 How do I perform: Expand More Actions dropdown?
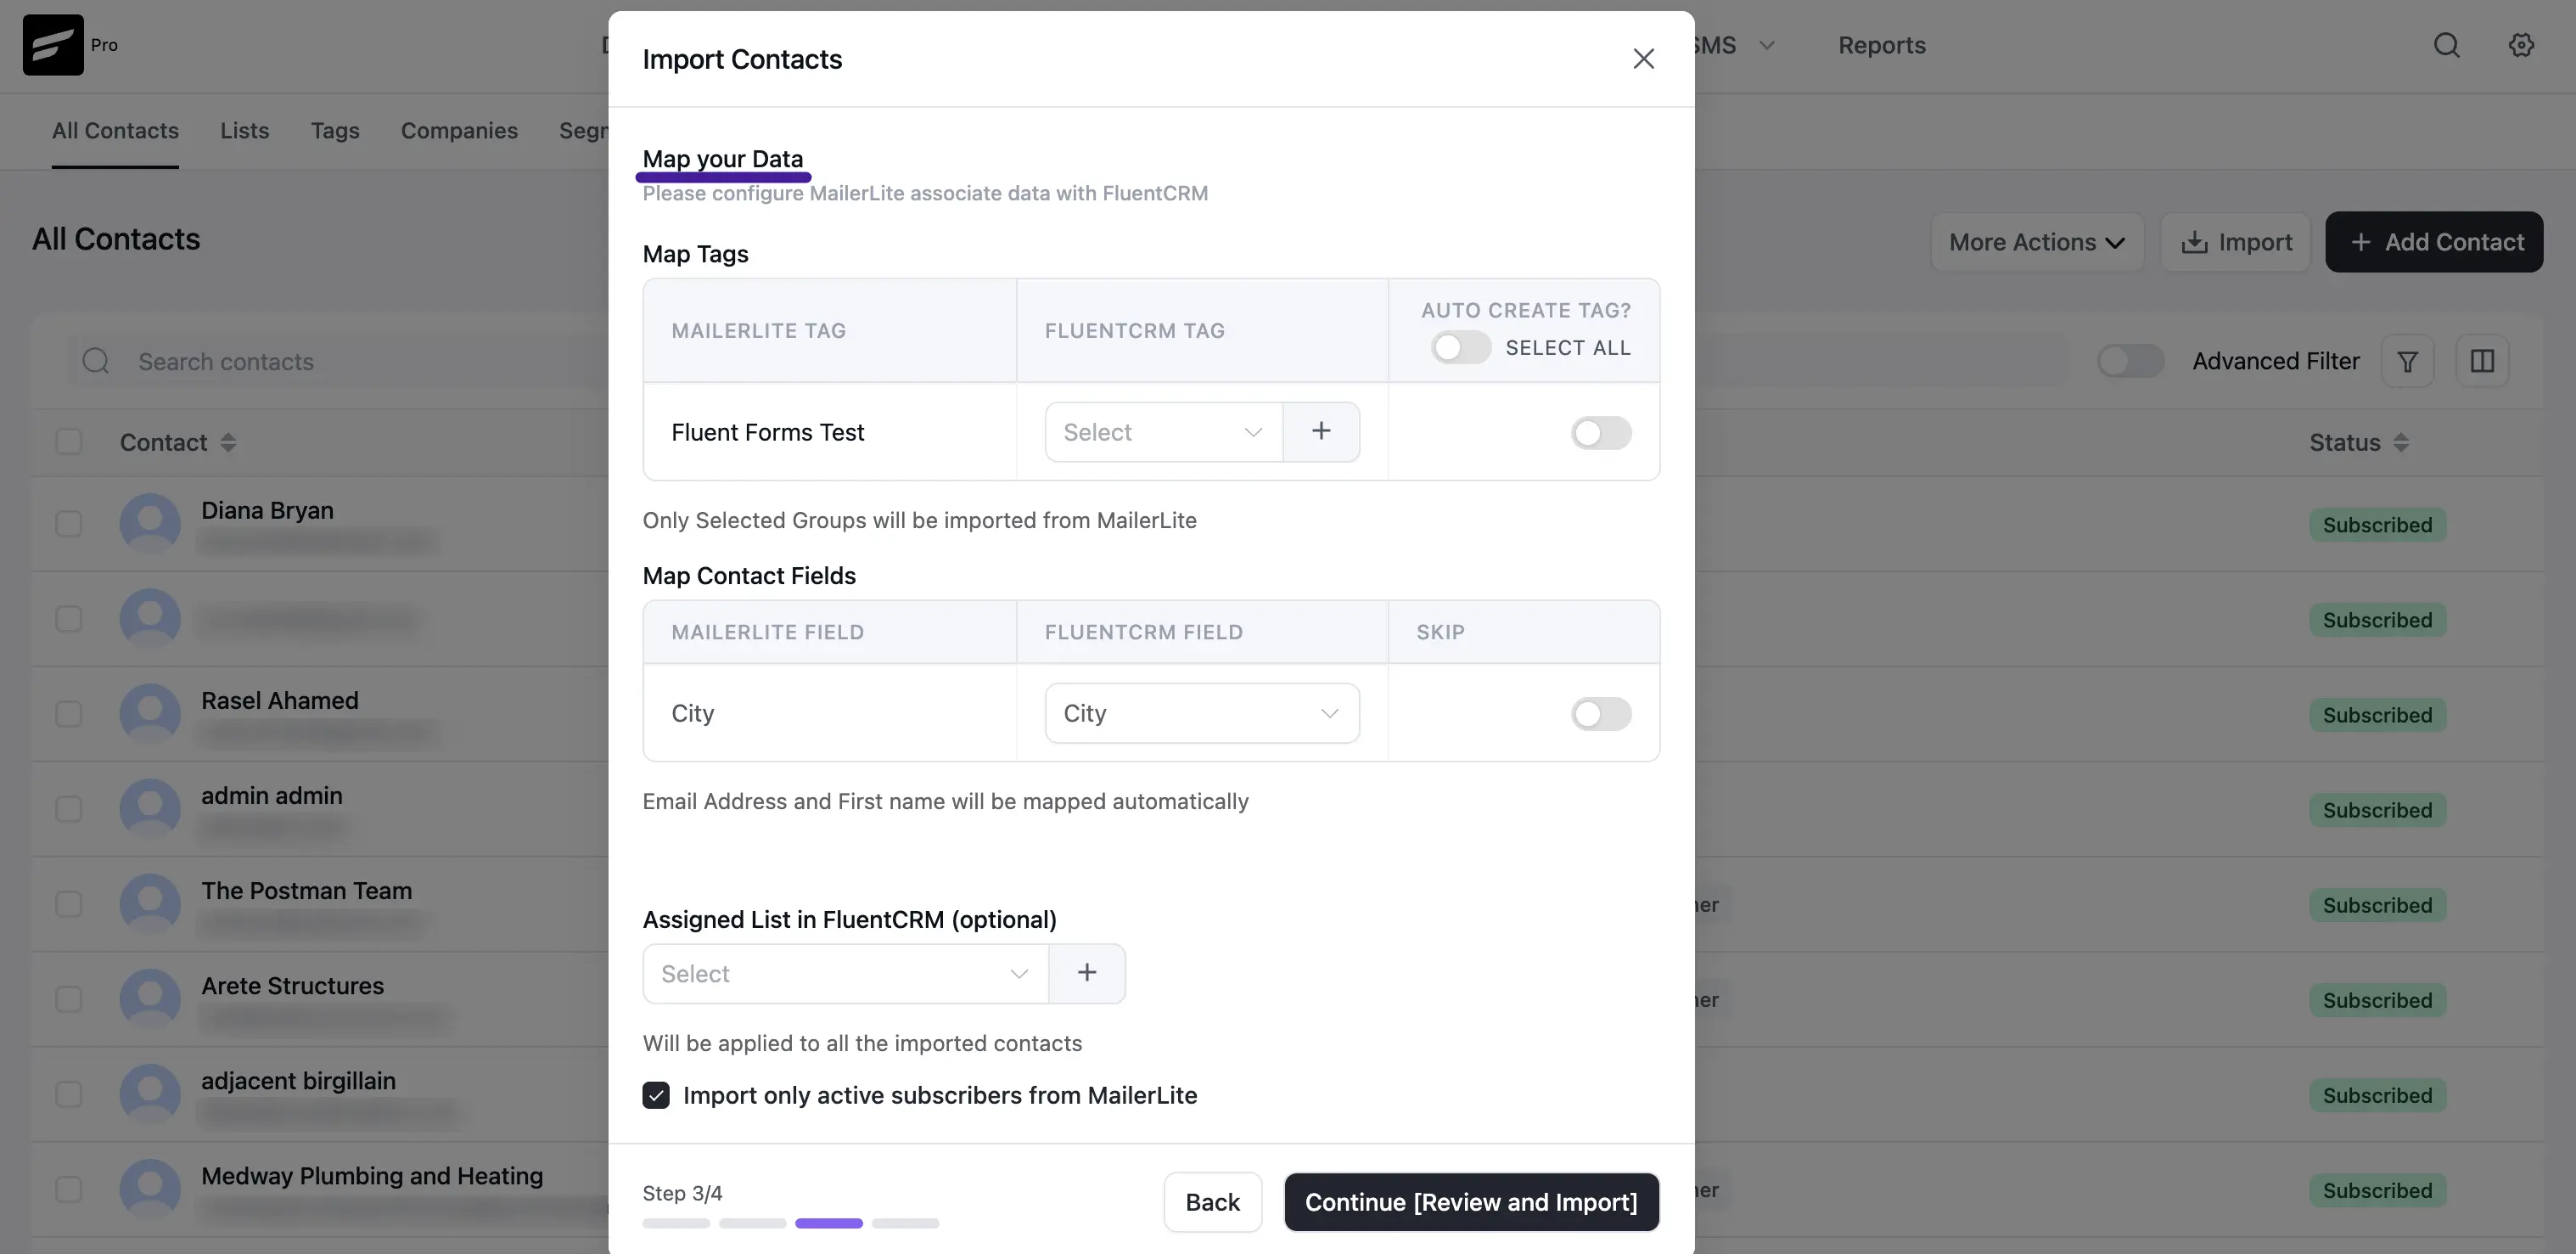pyautogui.click(x=2037, y=242)
